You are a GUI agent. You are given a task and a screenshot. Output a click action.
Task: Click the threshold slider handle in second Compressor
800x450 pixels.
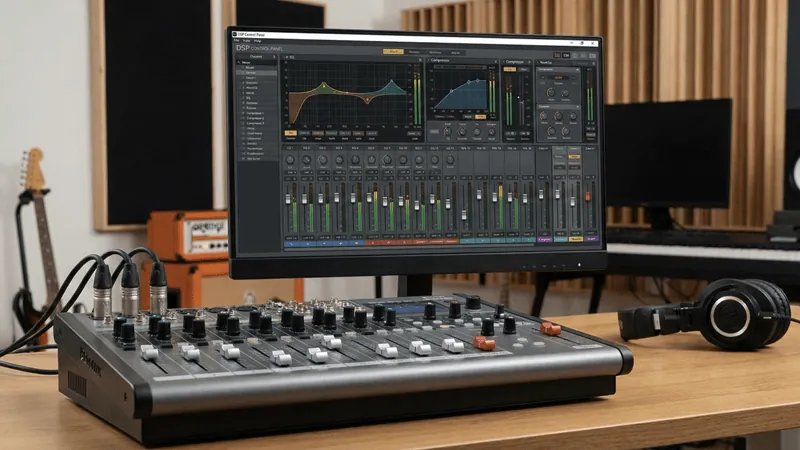pos(521,102)
